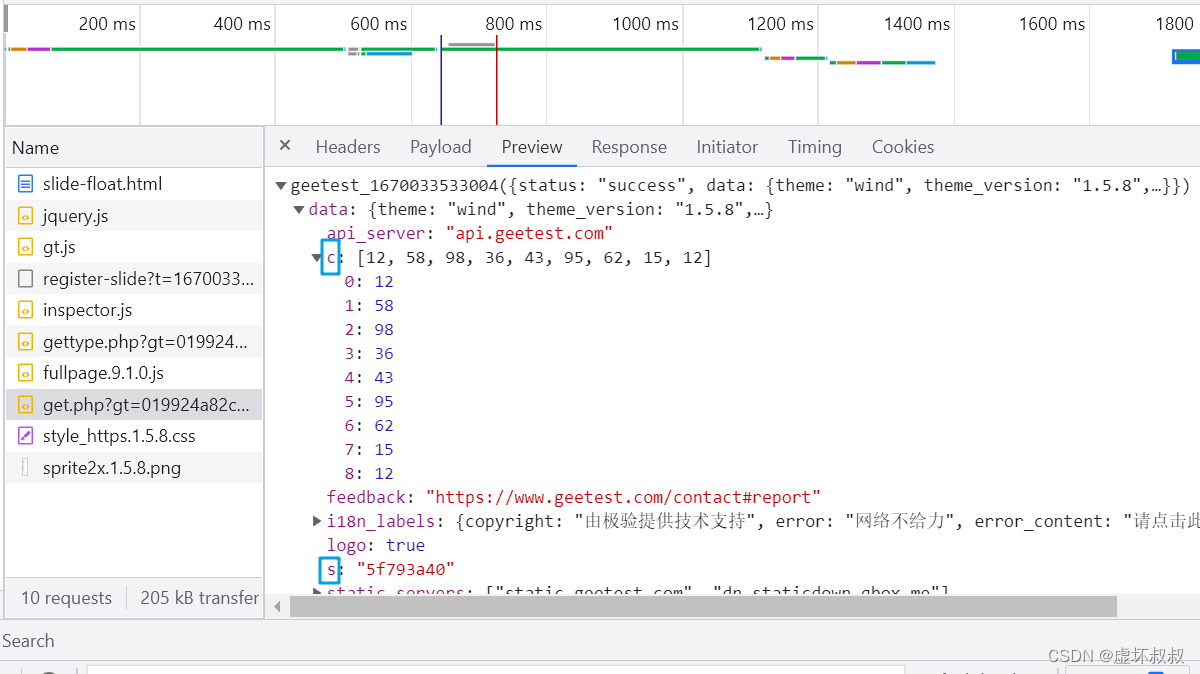This screenshot has height=674, width=1200.
Task: Click array index 4 value 43
Action: (x=384, y=378)
